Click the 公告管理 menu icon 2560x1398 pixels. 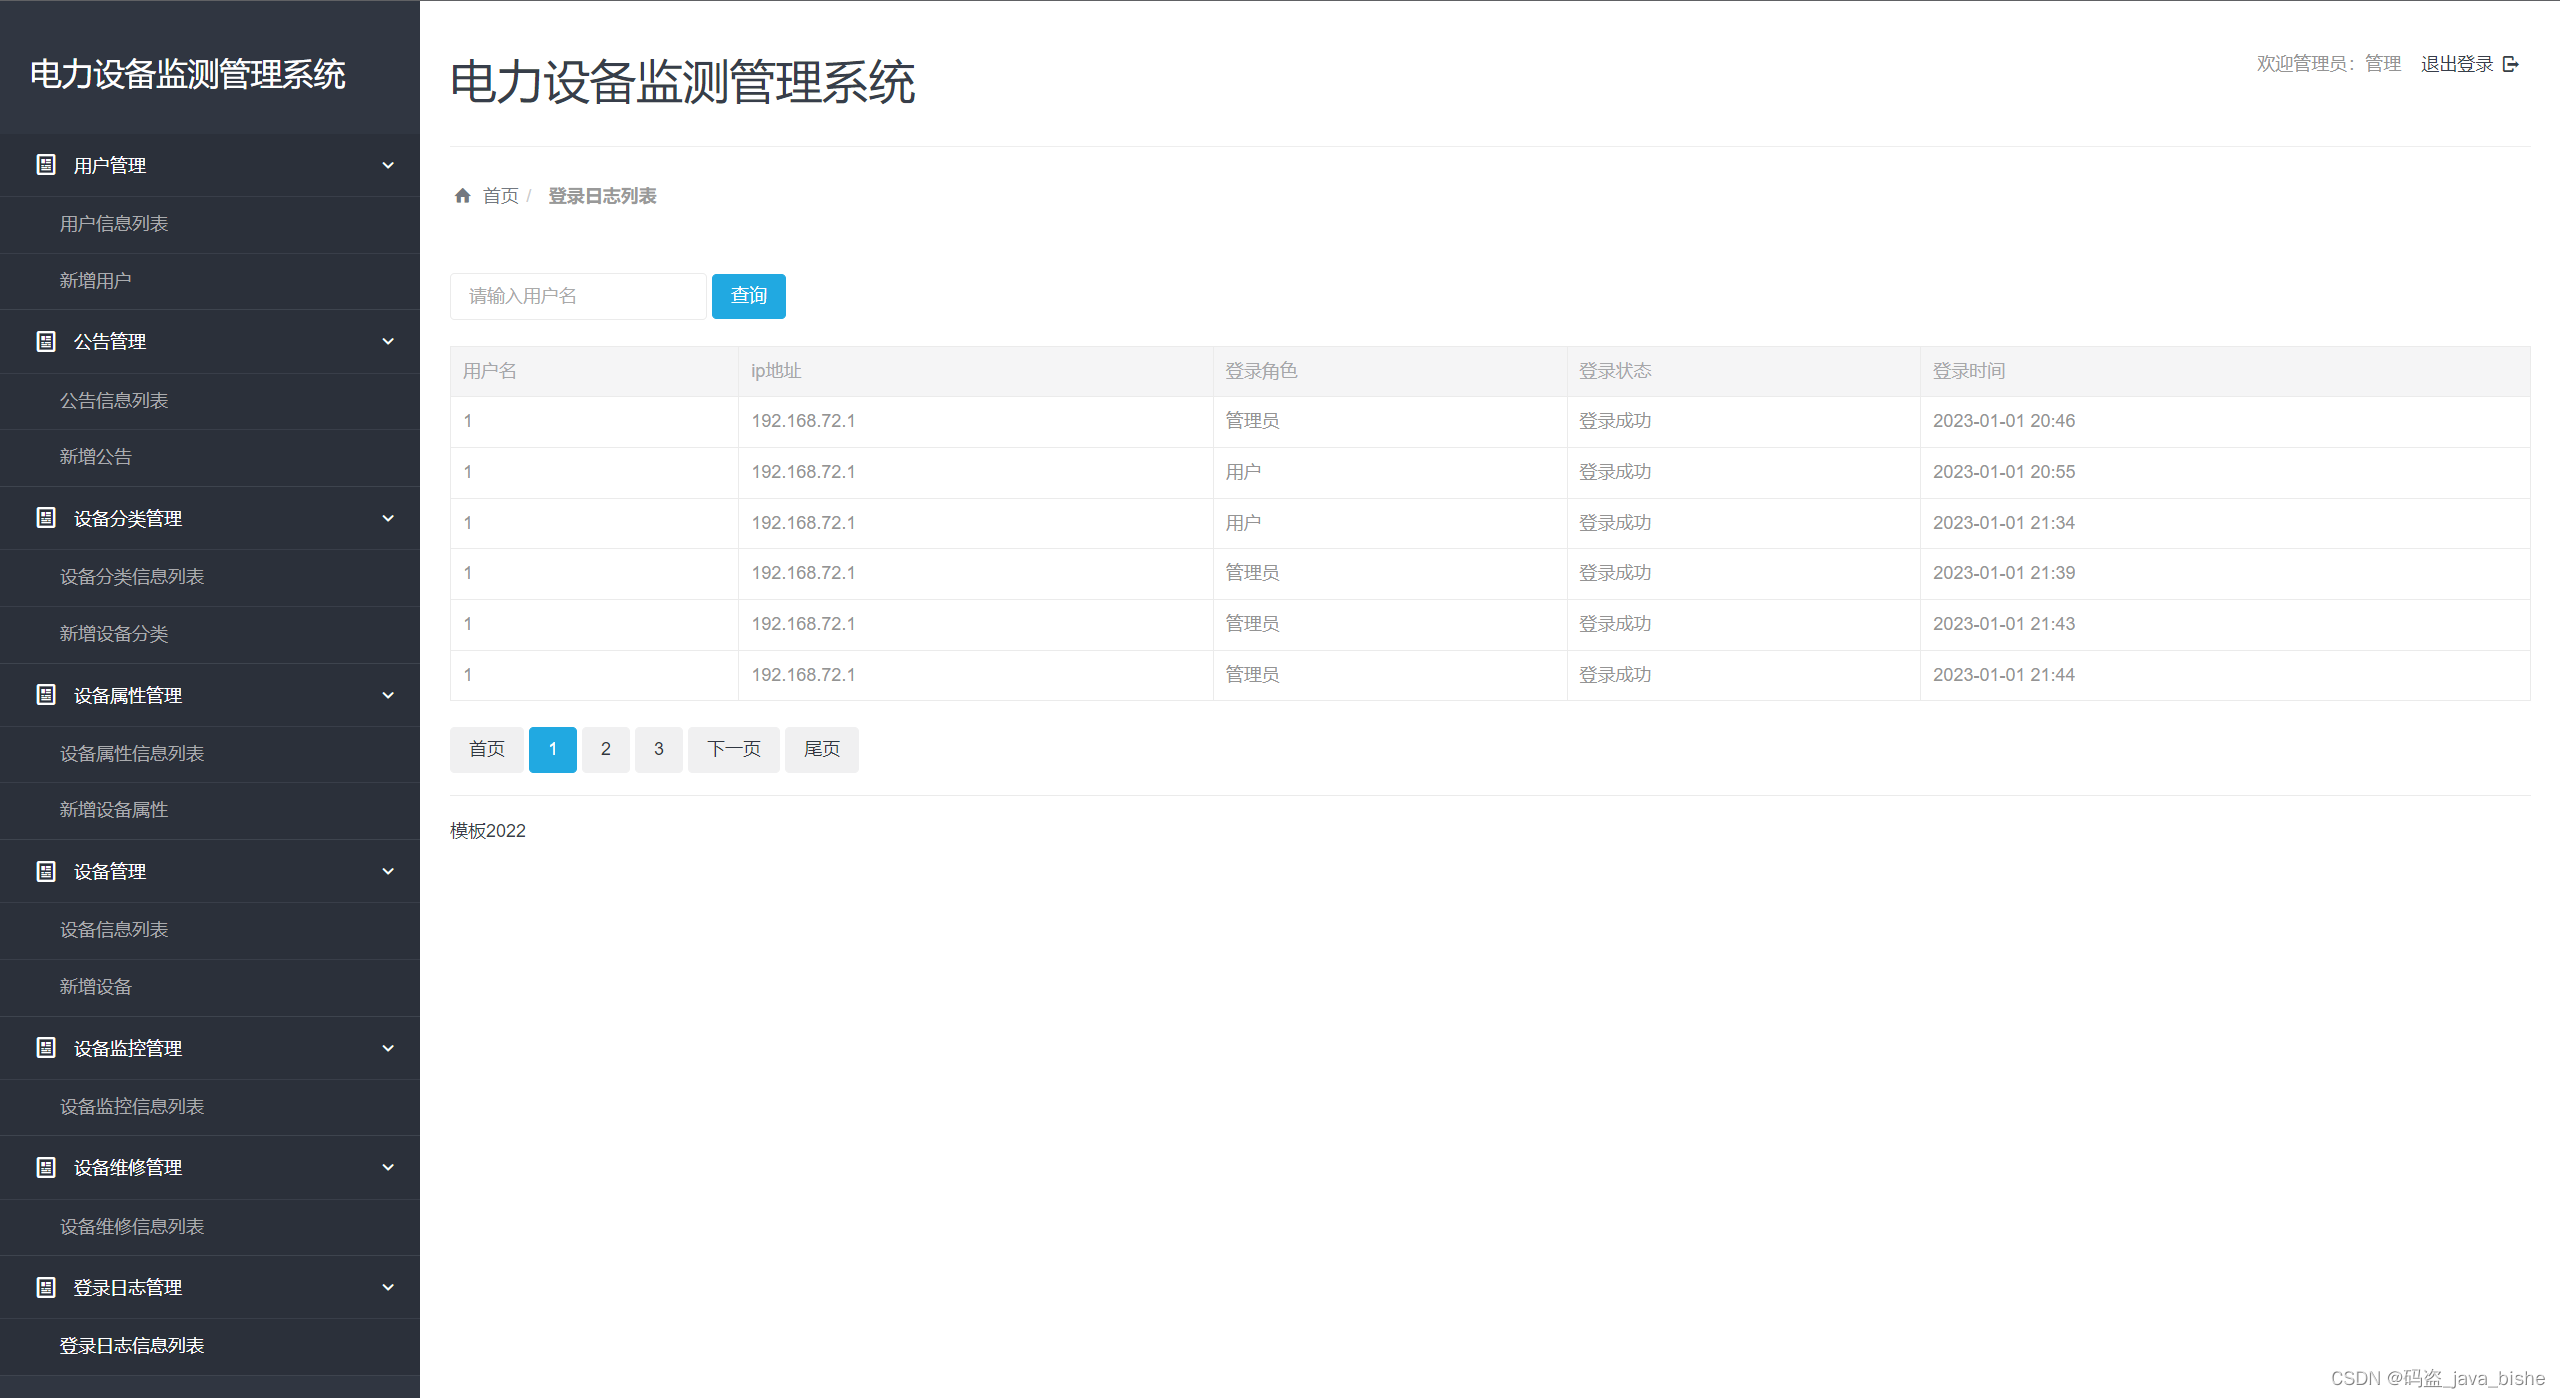click(x=46, y=342)
